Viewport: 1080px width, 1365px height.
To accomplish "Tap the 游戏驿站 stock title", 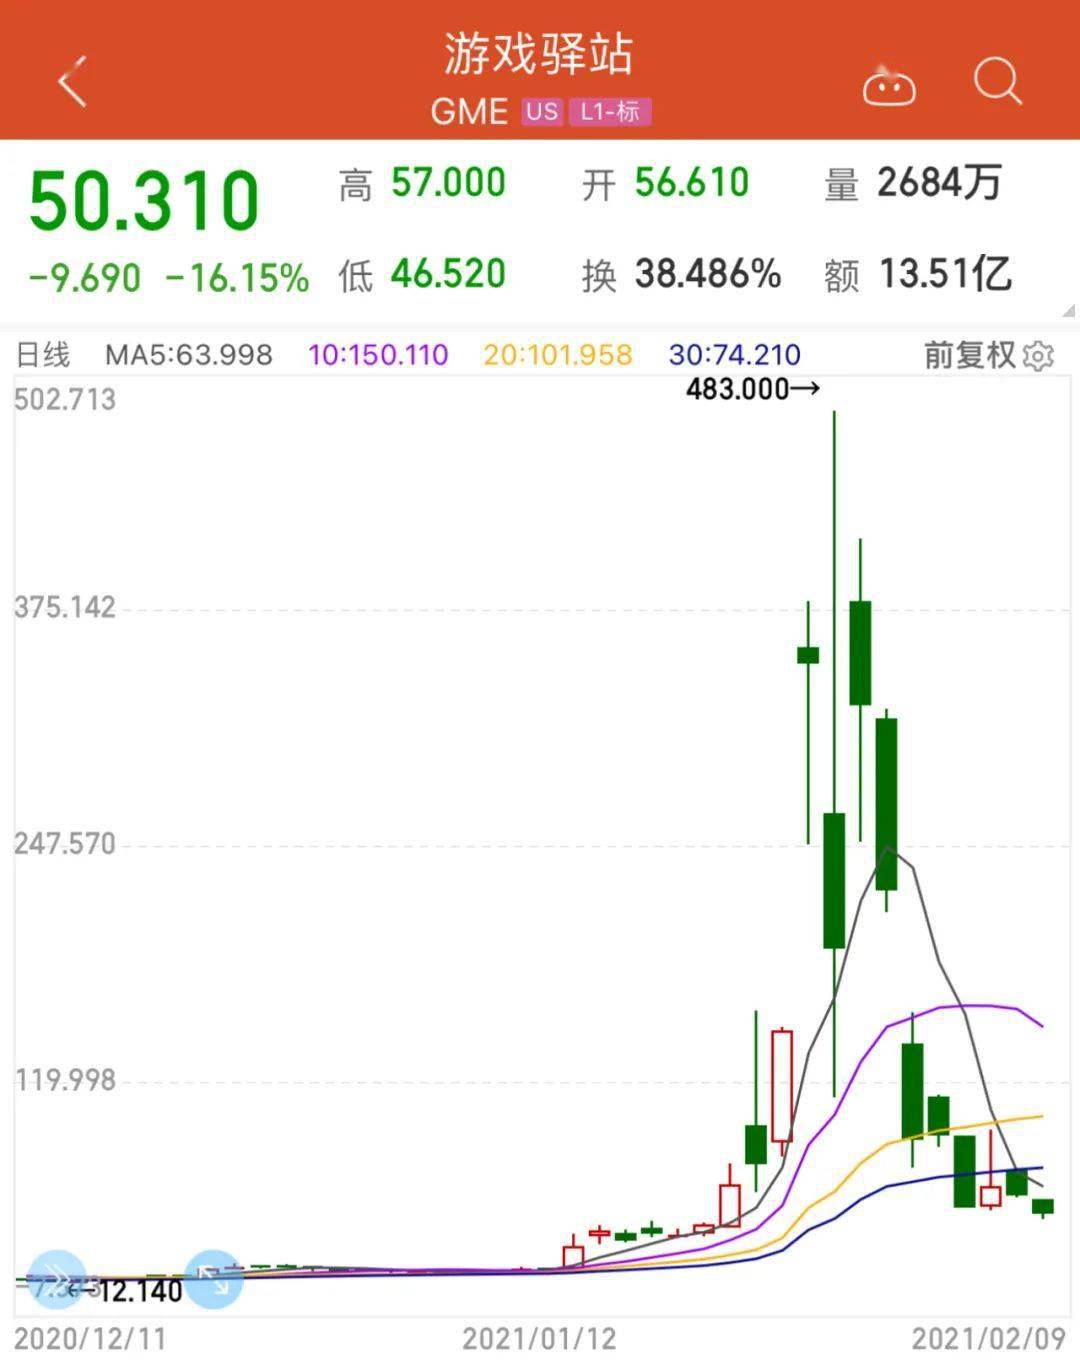I will tap(539, 54).
